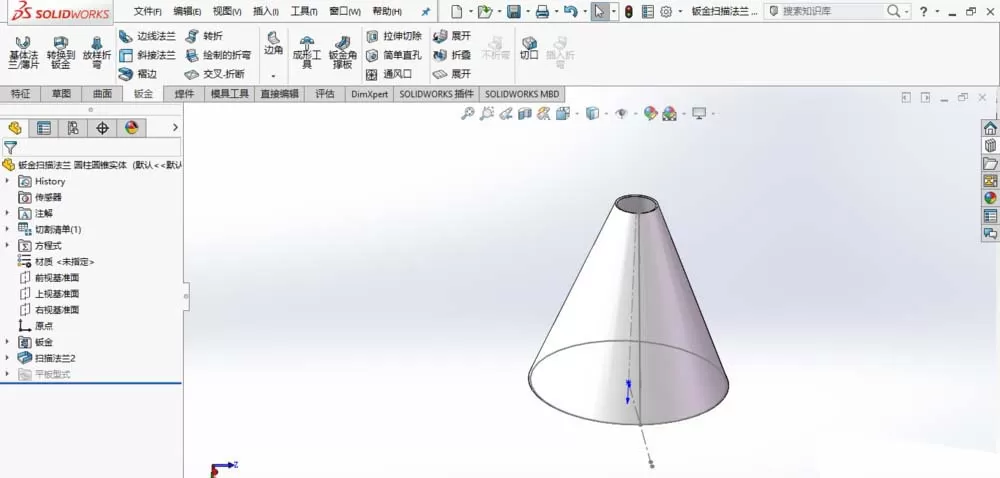Toggle the pin on the menu bar

click(x=426, y=11)
